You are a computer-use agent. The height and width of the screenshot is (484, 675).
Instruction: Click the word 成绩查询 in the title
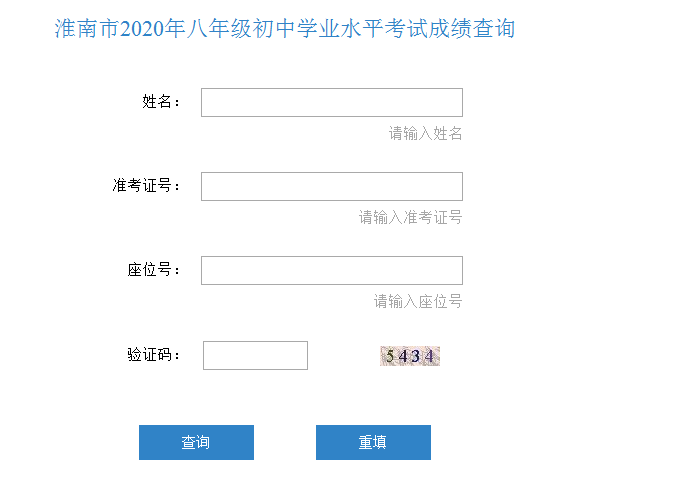pos(472,29)
